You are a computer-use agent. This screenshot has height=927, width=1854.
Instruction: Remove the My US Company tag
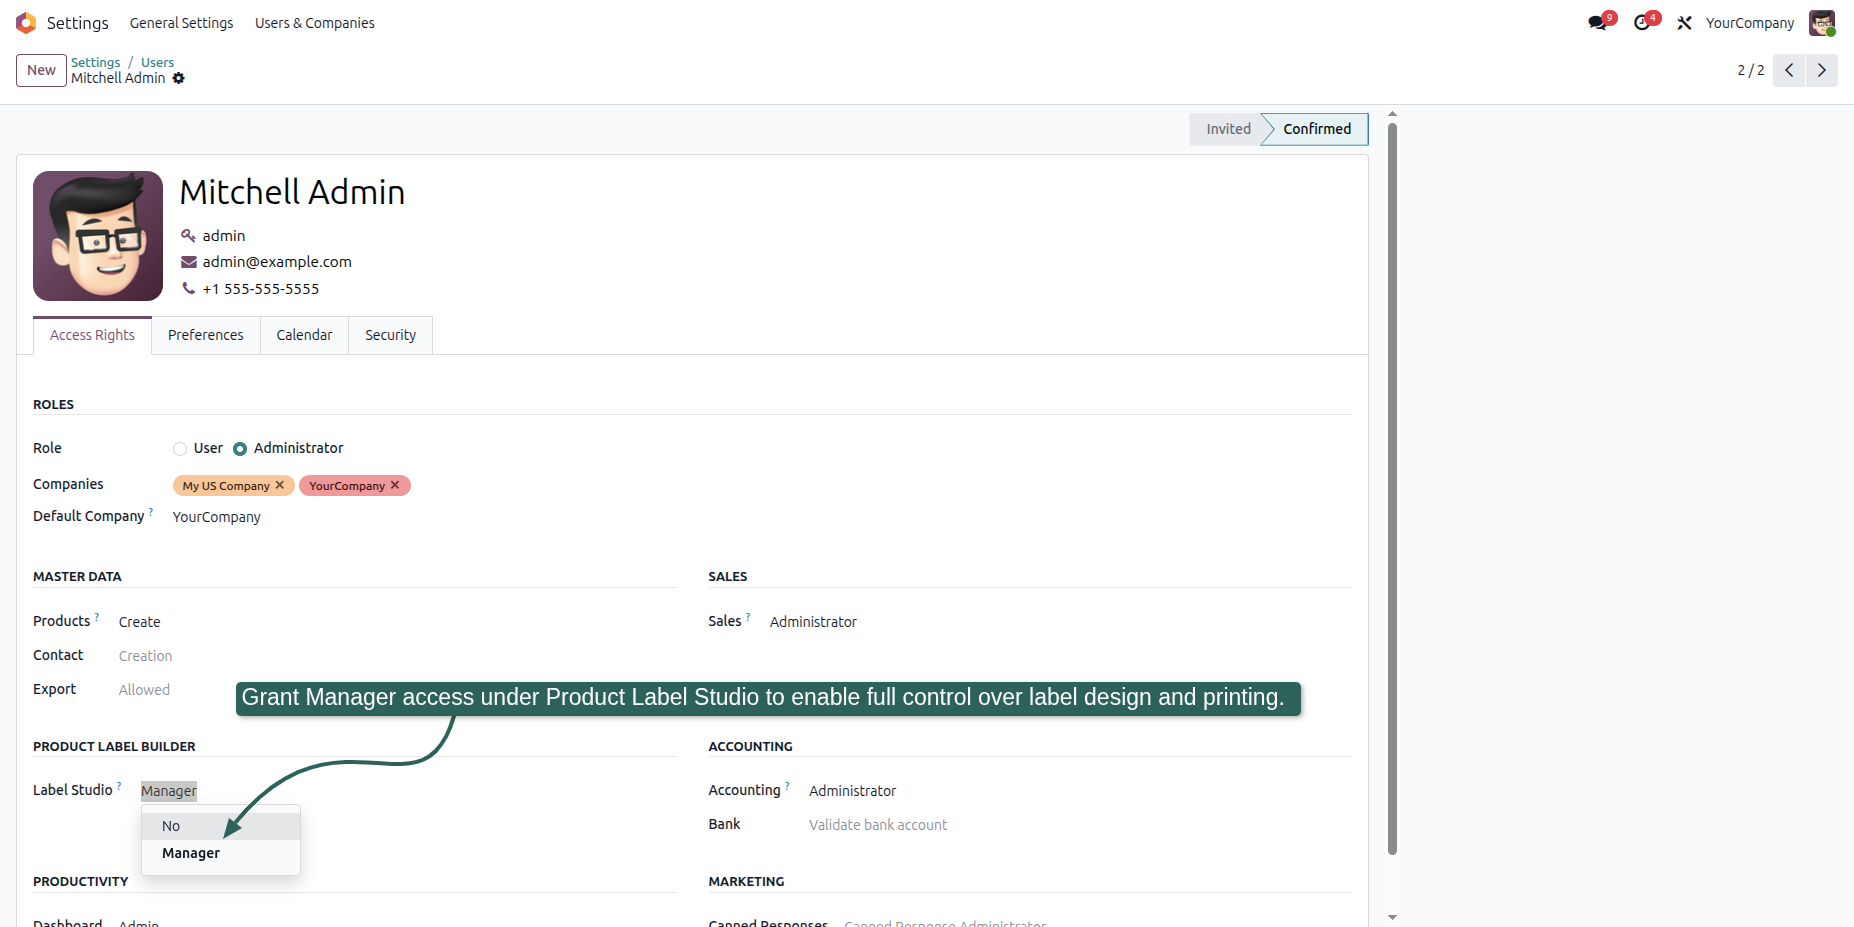(280, 485)
